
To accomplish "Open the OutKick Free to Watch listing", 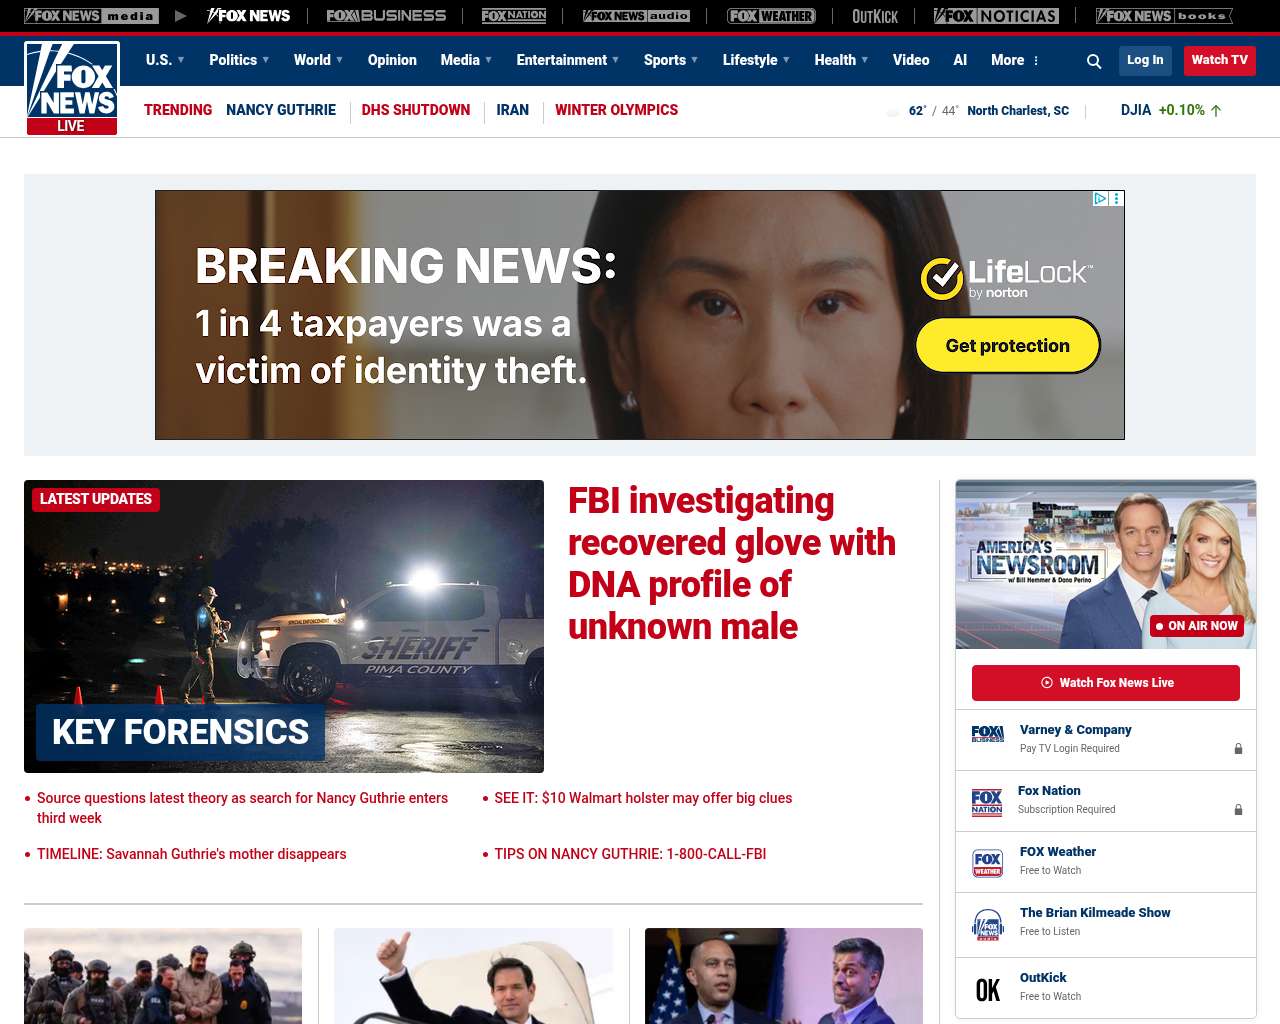I will 1106,987.
